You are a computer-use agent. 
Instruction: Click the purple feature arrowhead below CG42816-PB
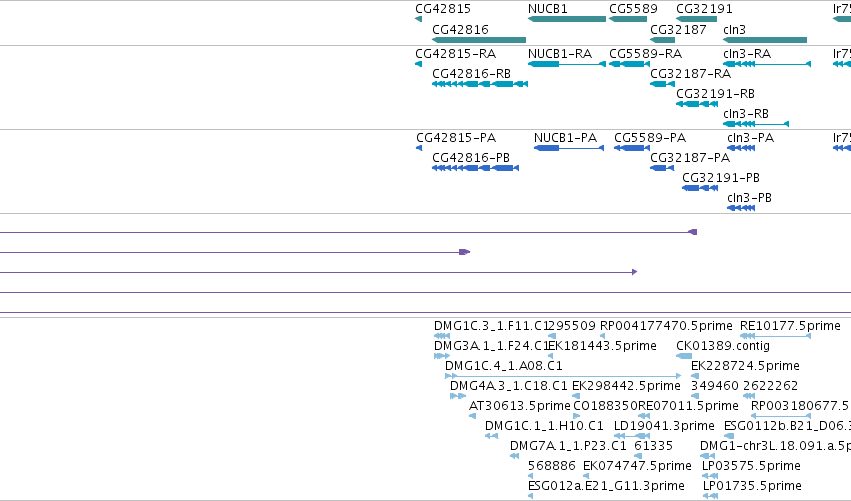465,252
